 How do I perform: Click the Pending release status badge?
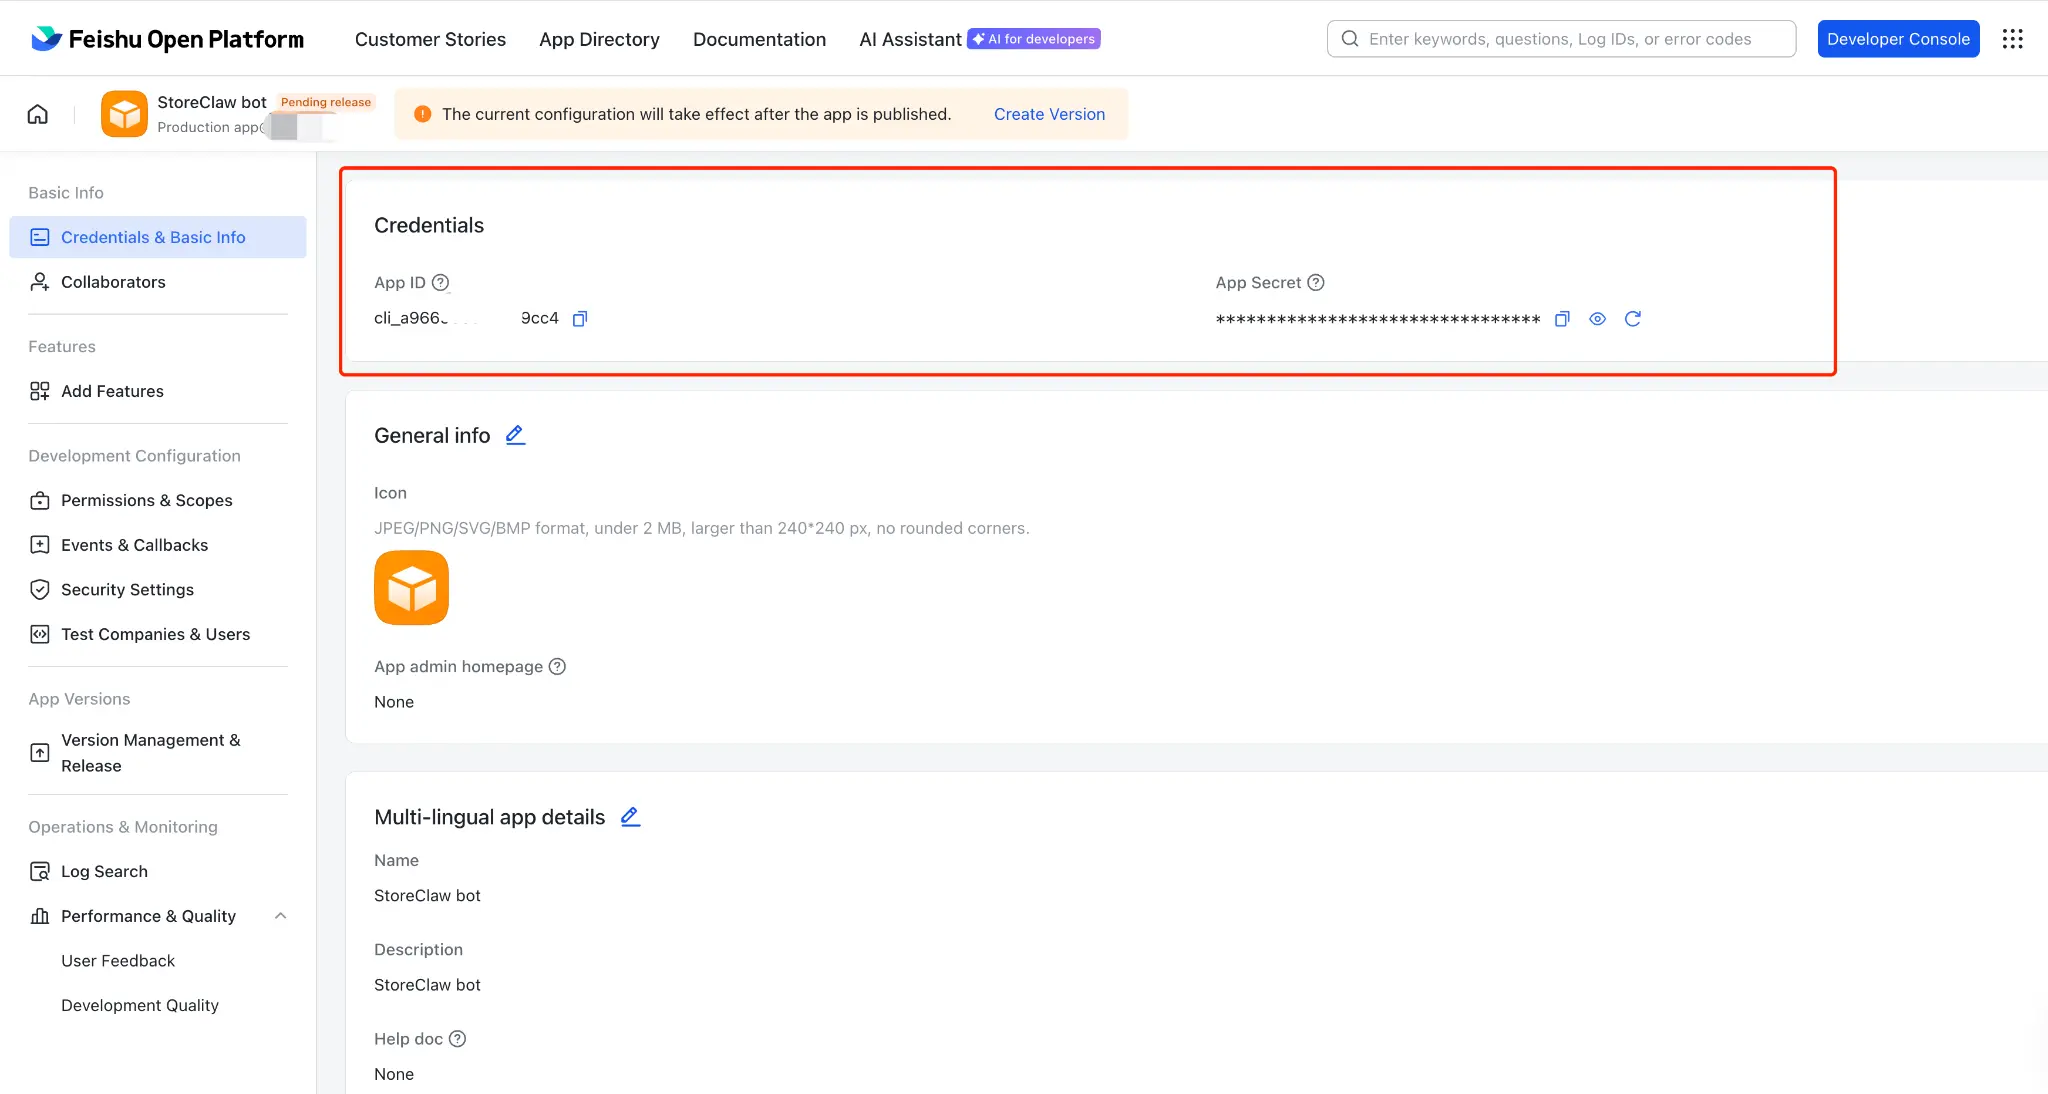(x=326, y=102)
